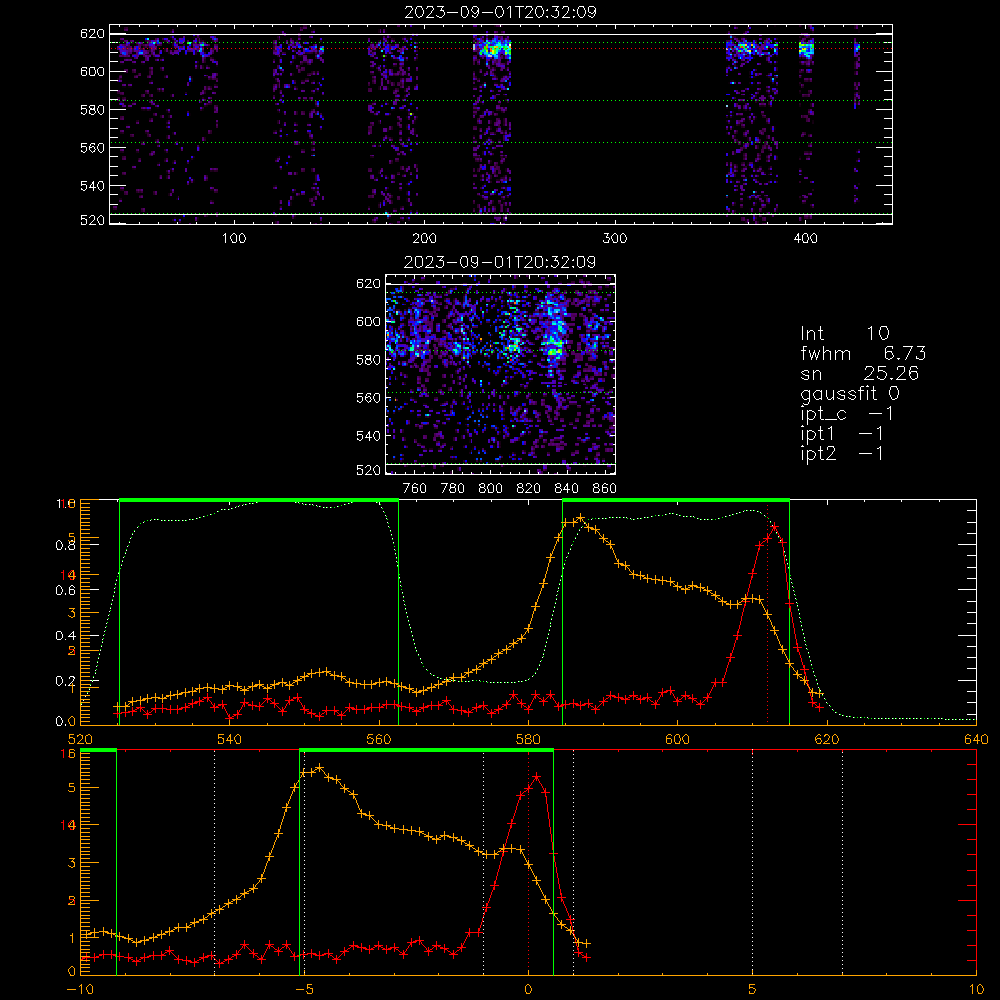Click the x-axis label 300 on top spectrogram

tap(615, 238)
